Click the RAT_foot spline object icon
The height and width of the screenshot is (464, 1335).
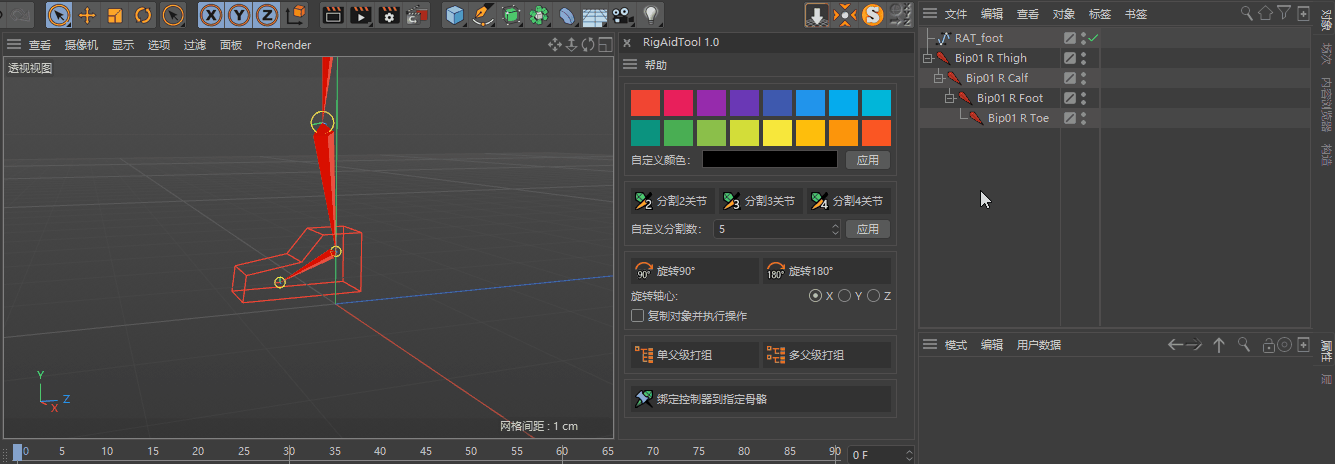pos(943,38)
